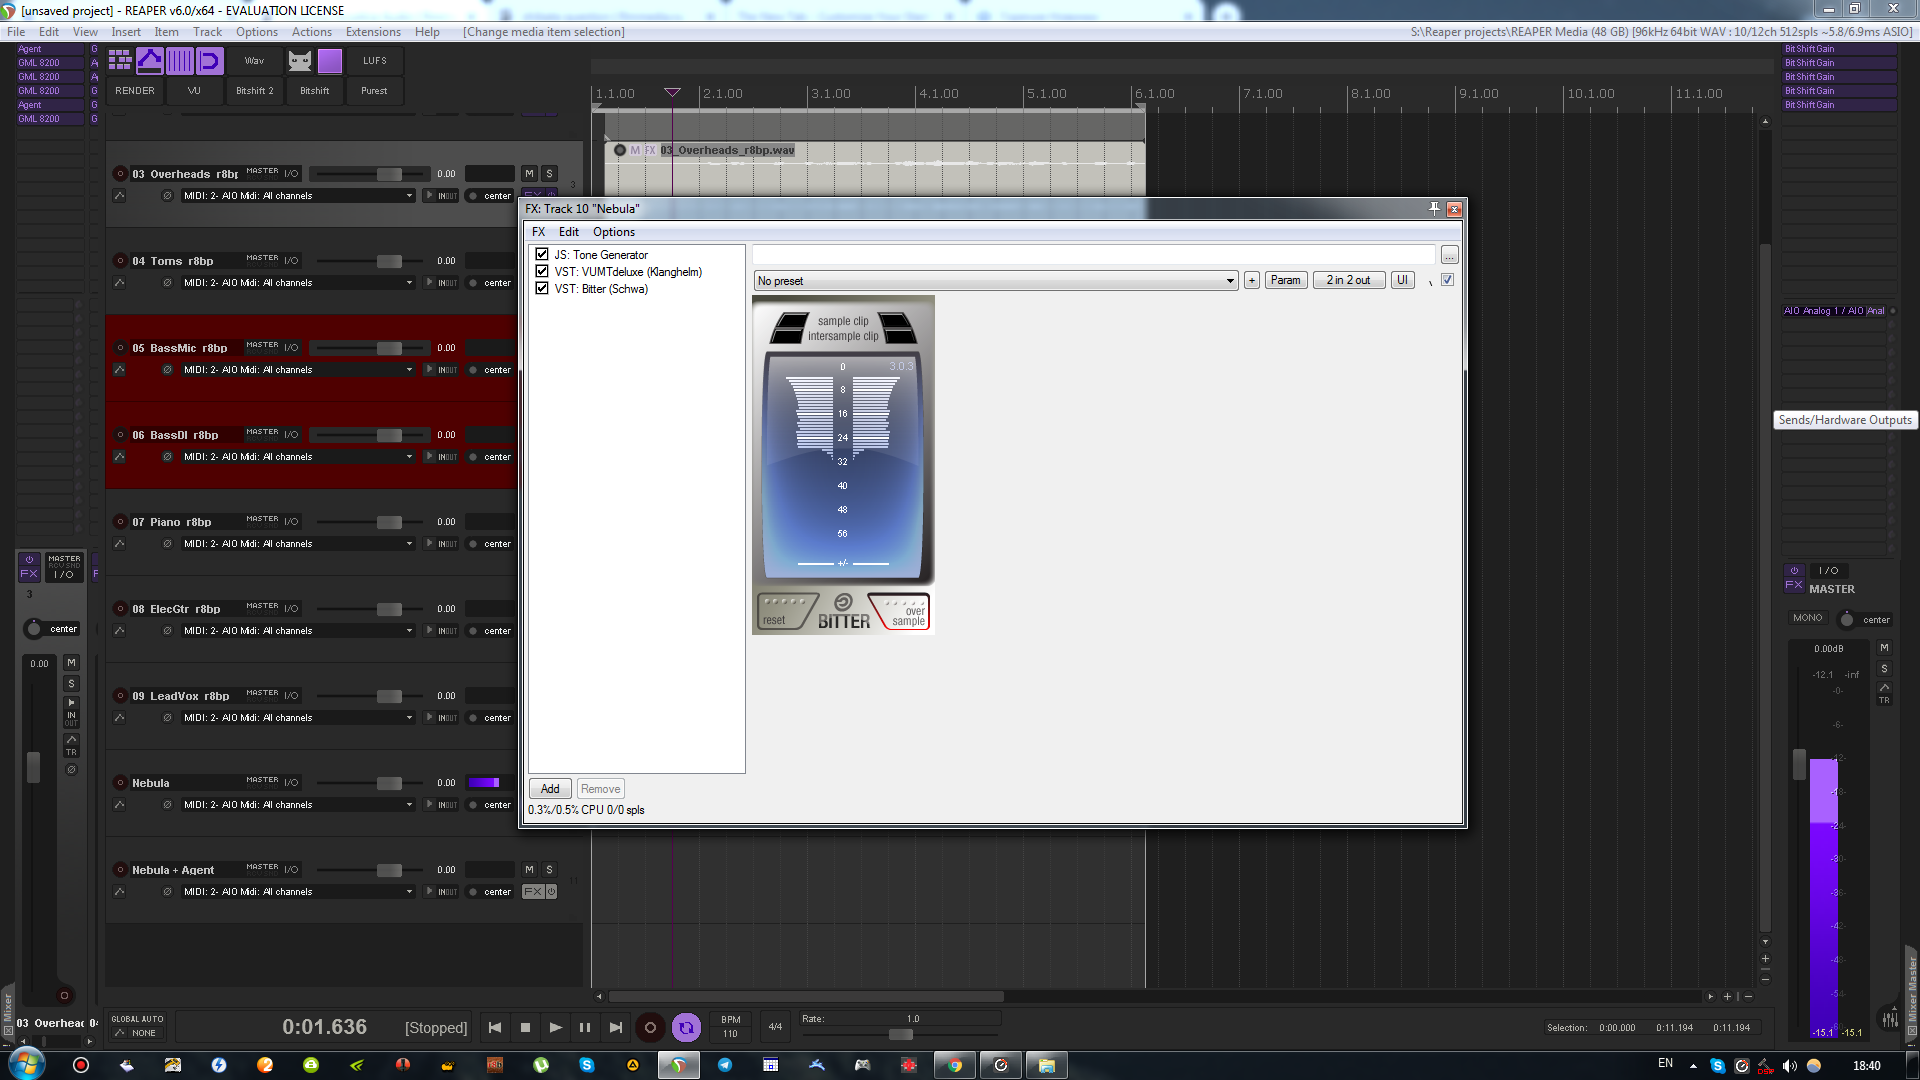Open I/O routing for 09 LeadVox track

point(291,696)
